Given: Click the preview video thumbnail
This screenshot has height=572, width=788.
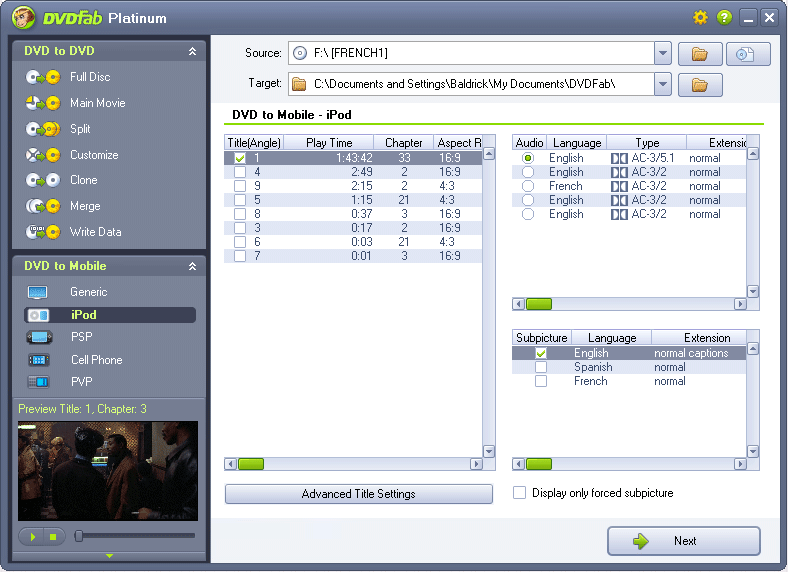Looking at the screenshot, I should 108,471.
